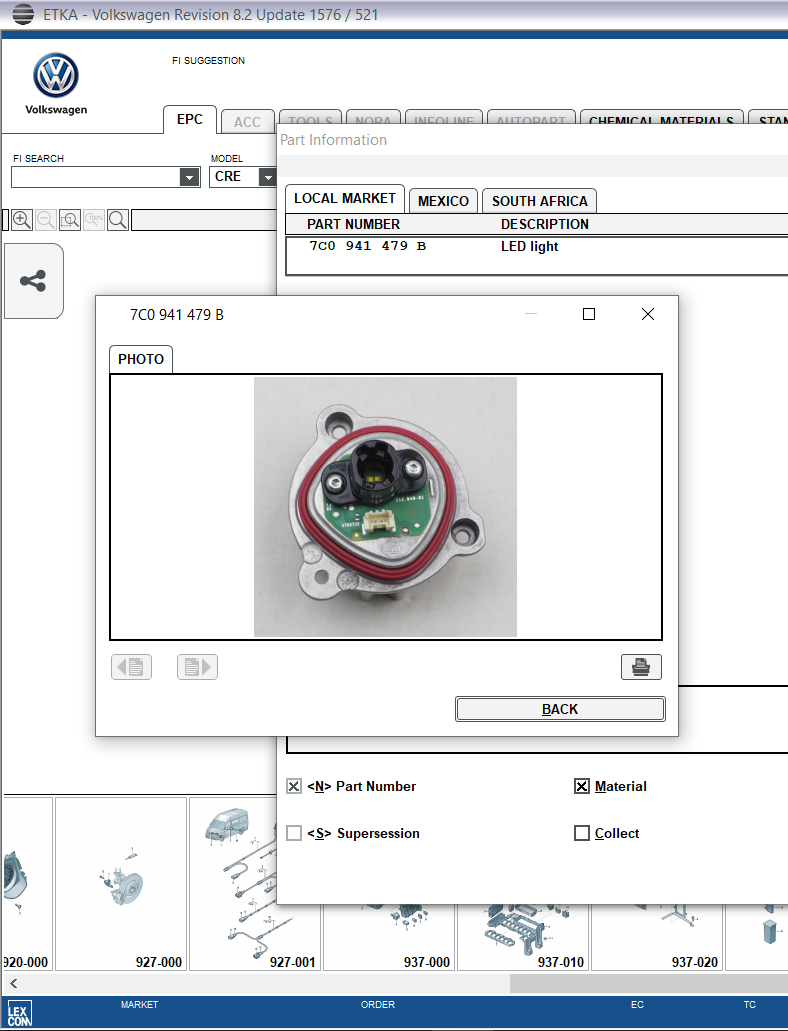The height and width of the screenshot is (1031, 788).
Task: Print the part photo
Action: pyautogui.click(x=641, y=667)
